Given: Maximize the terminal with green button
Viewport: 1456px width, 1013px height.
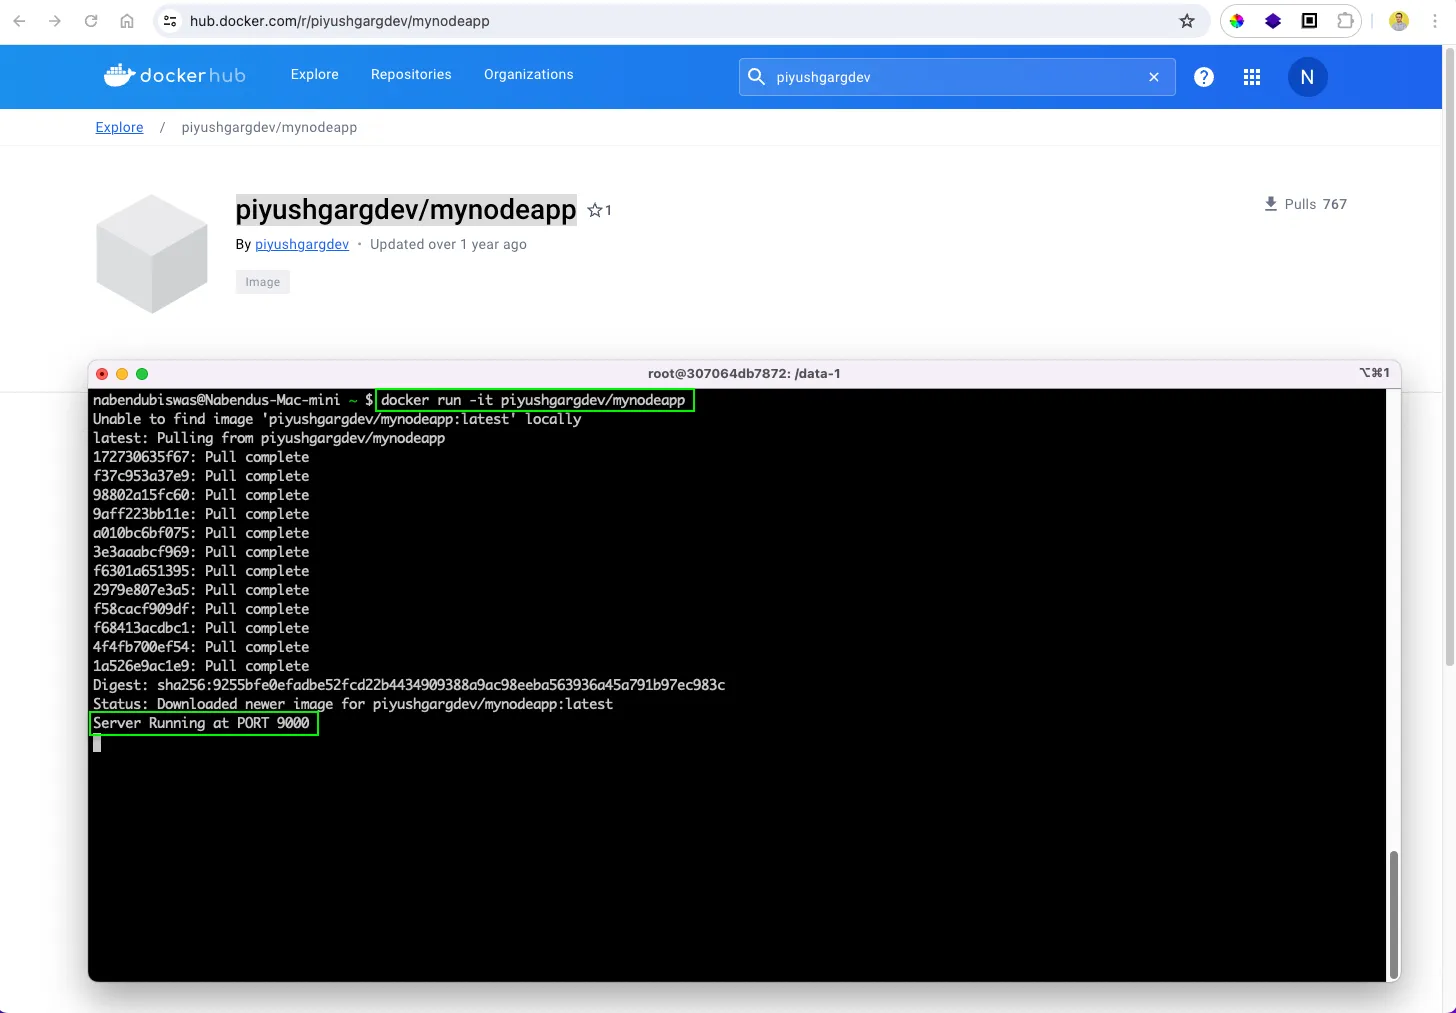Looking at the screenshot, I should pos(142,374).
